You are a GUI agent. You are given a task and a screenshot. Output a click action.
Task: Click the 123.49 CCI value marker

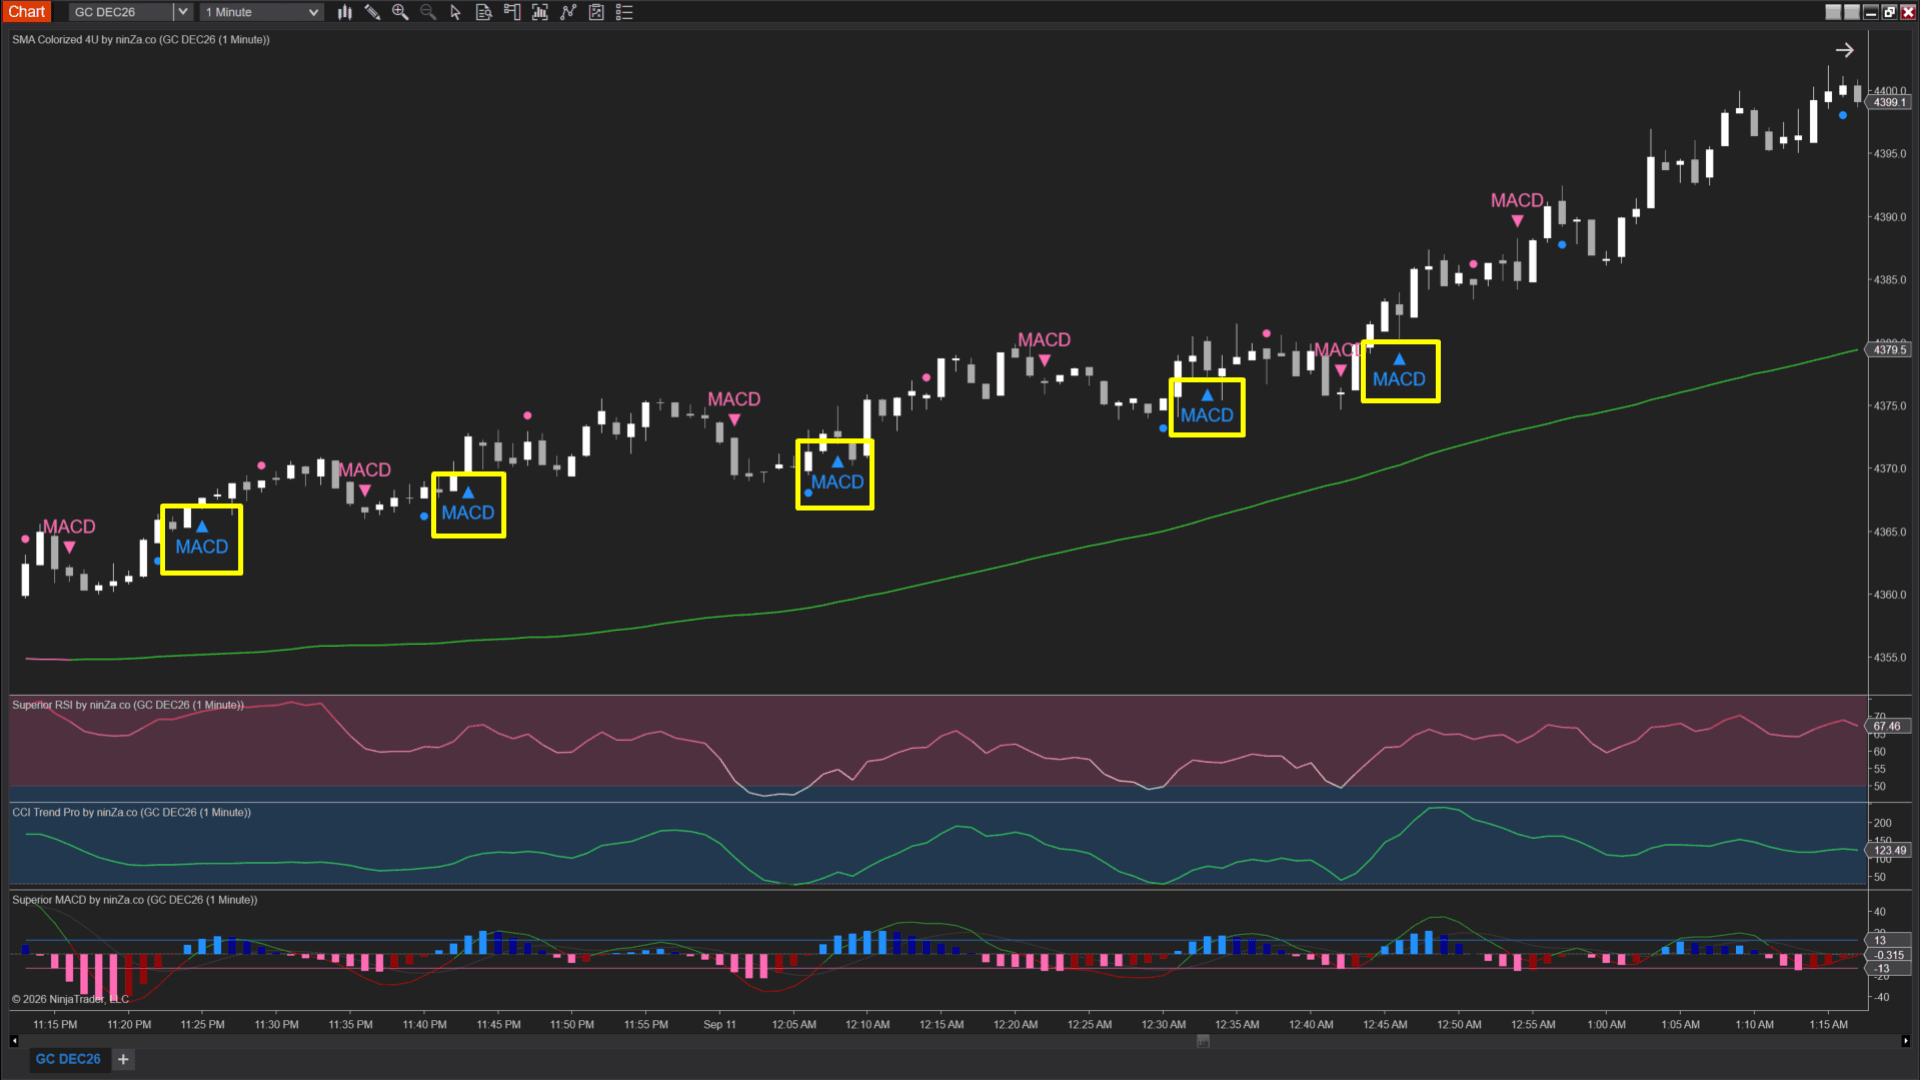pos(1890,850)
